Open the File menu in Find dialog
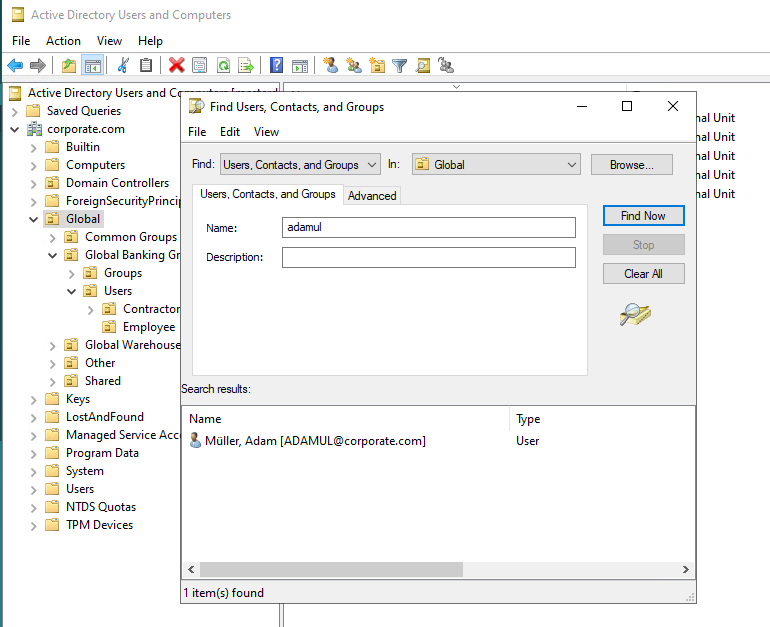The height and width of the screenshot is (627, 770). point(197,132)
